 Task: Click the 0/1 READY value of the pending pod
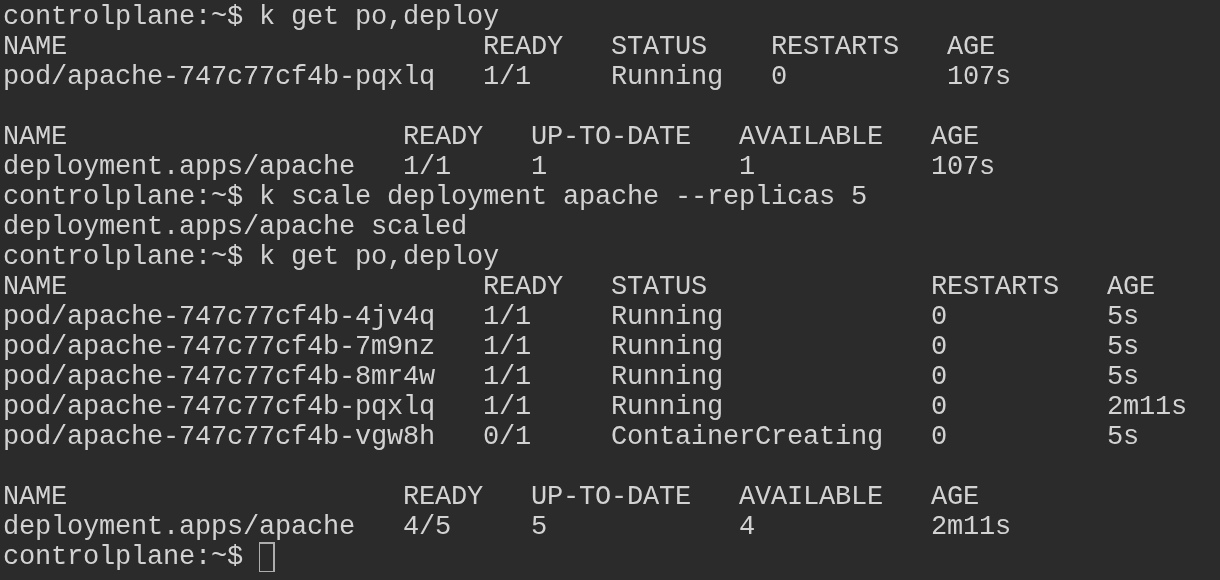click(x=506, y=437)
